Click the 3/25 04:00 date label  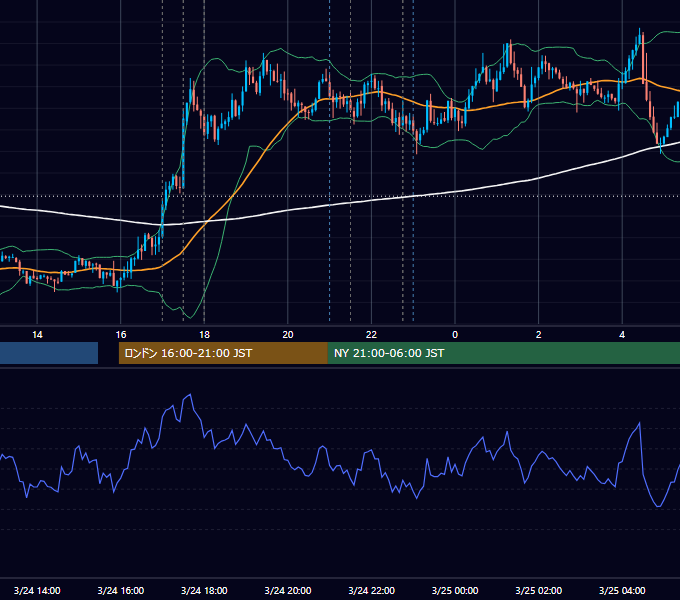pyautogui.click(x=622, y=590)
